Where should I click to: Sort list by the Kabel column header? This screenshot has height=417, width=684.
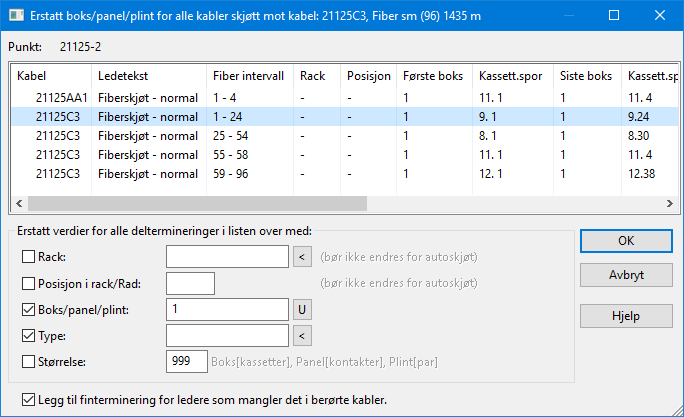coord(51,76)
